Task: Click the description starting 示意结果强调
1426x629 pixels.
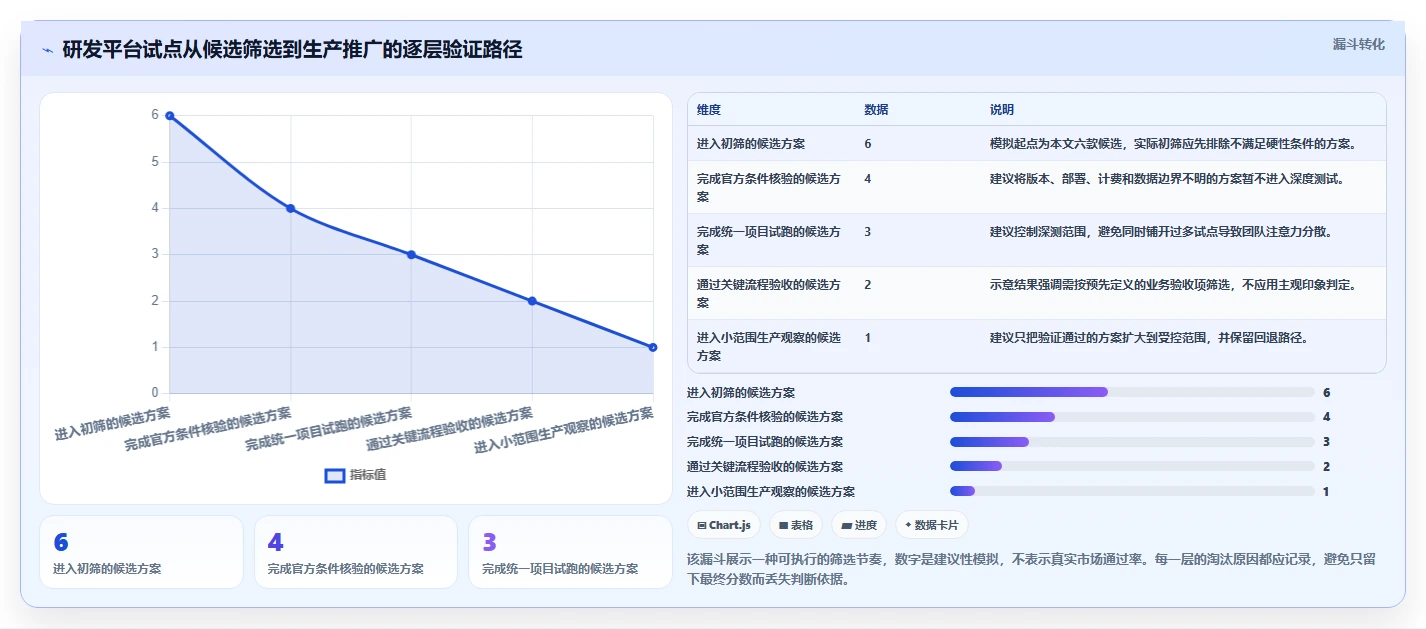Action: coord(1173,285)
